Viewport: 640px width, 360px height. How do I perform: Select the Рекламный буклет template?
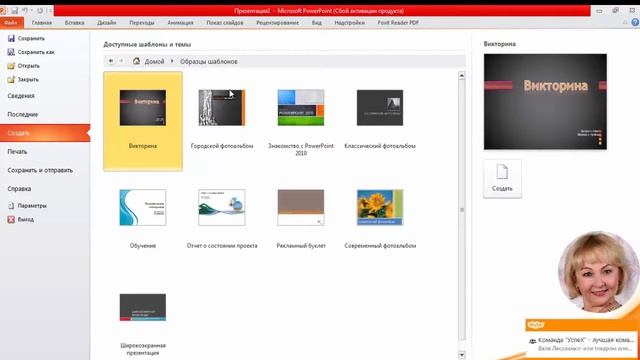(301, 220)
